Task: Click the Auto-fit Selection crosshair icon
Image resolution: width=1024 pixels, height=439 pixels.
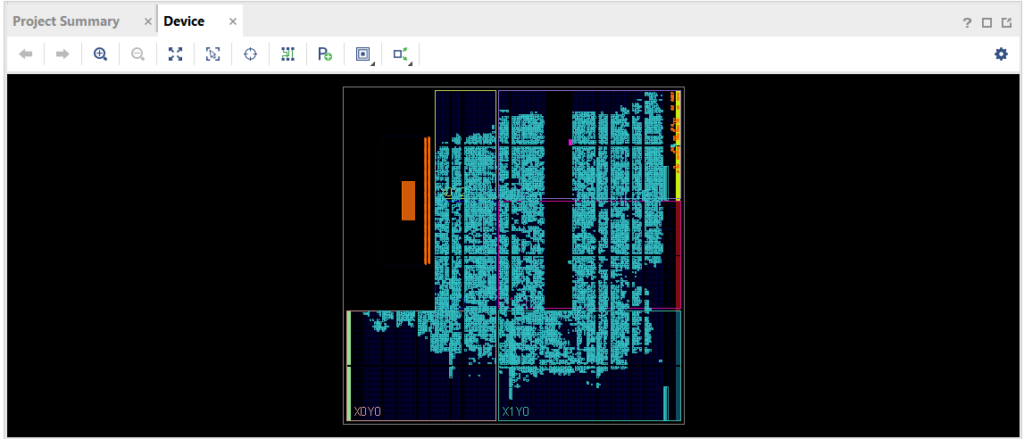Action: (x=250, y=55)
